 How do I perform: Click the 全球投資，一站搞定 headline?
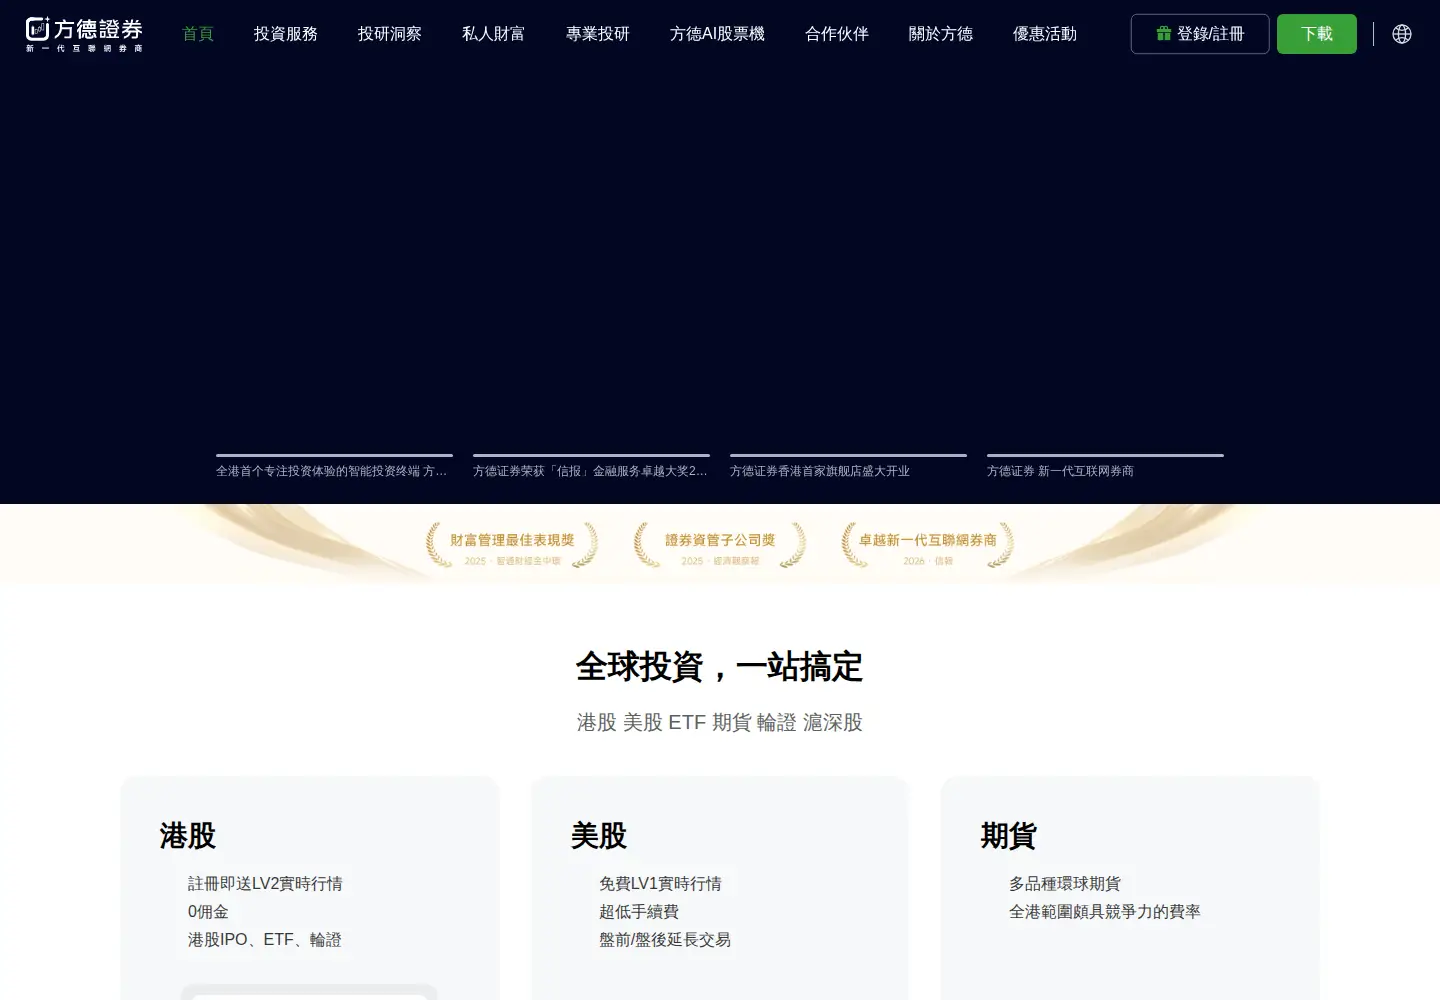click(720, 667)
